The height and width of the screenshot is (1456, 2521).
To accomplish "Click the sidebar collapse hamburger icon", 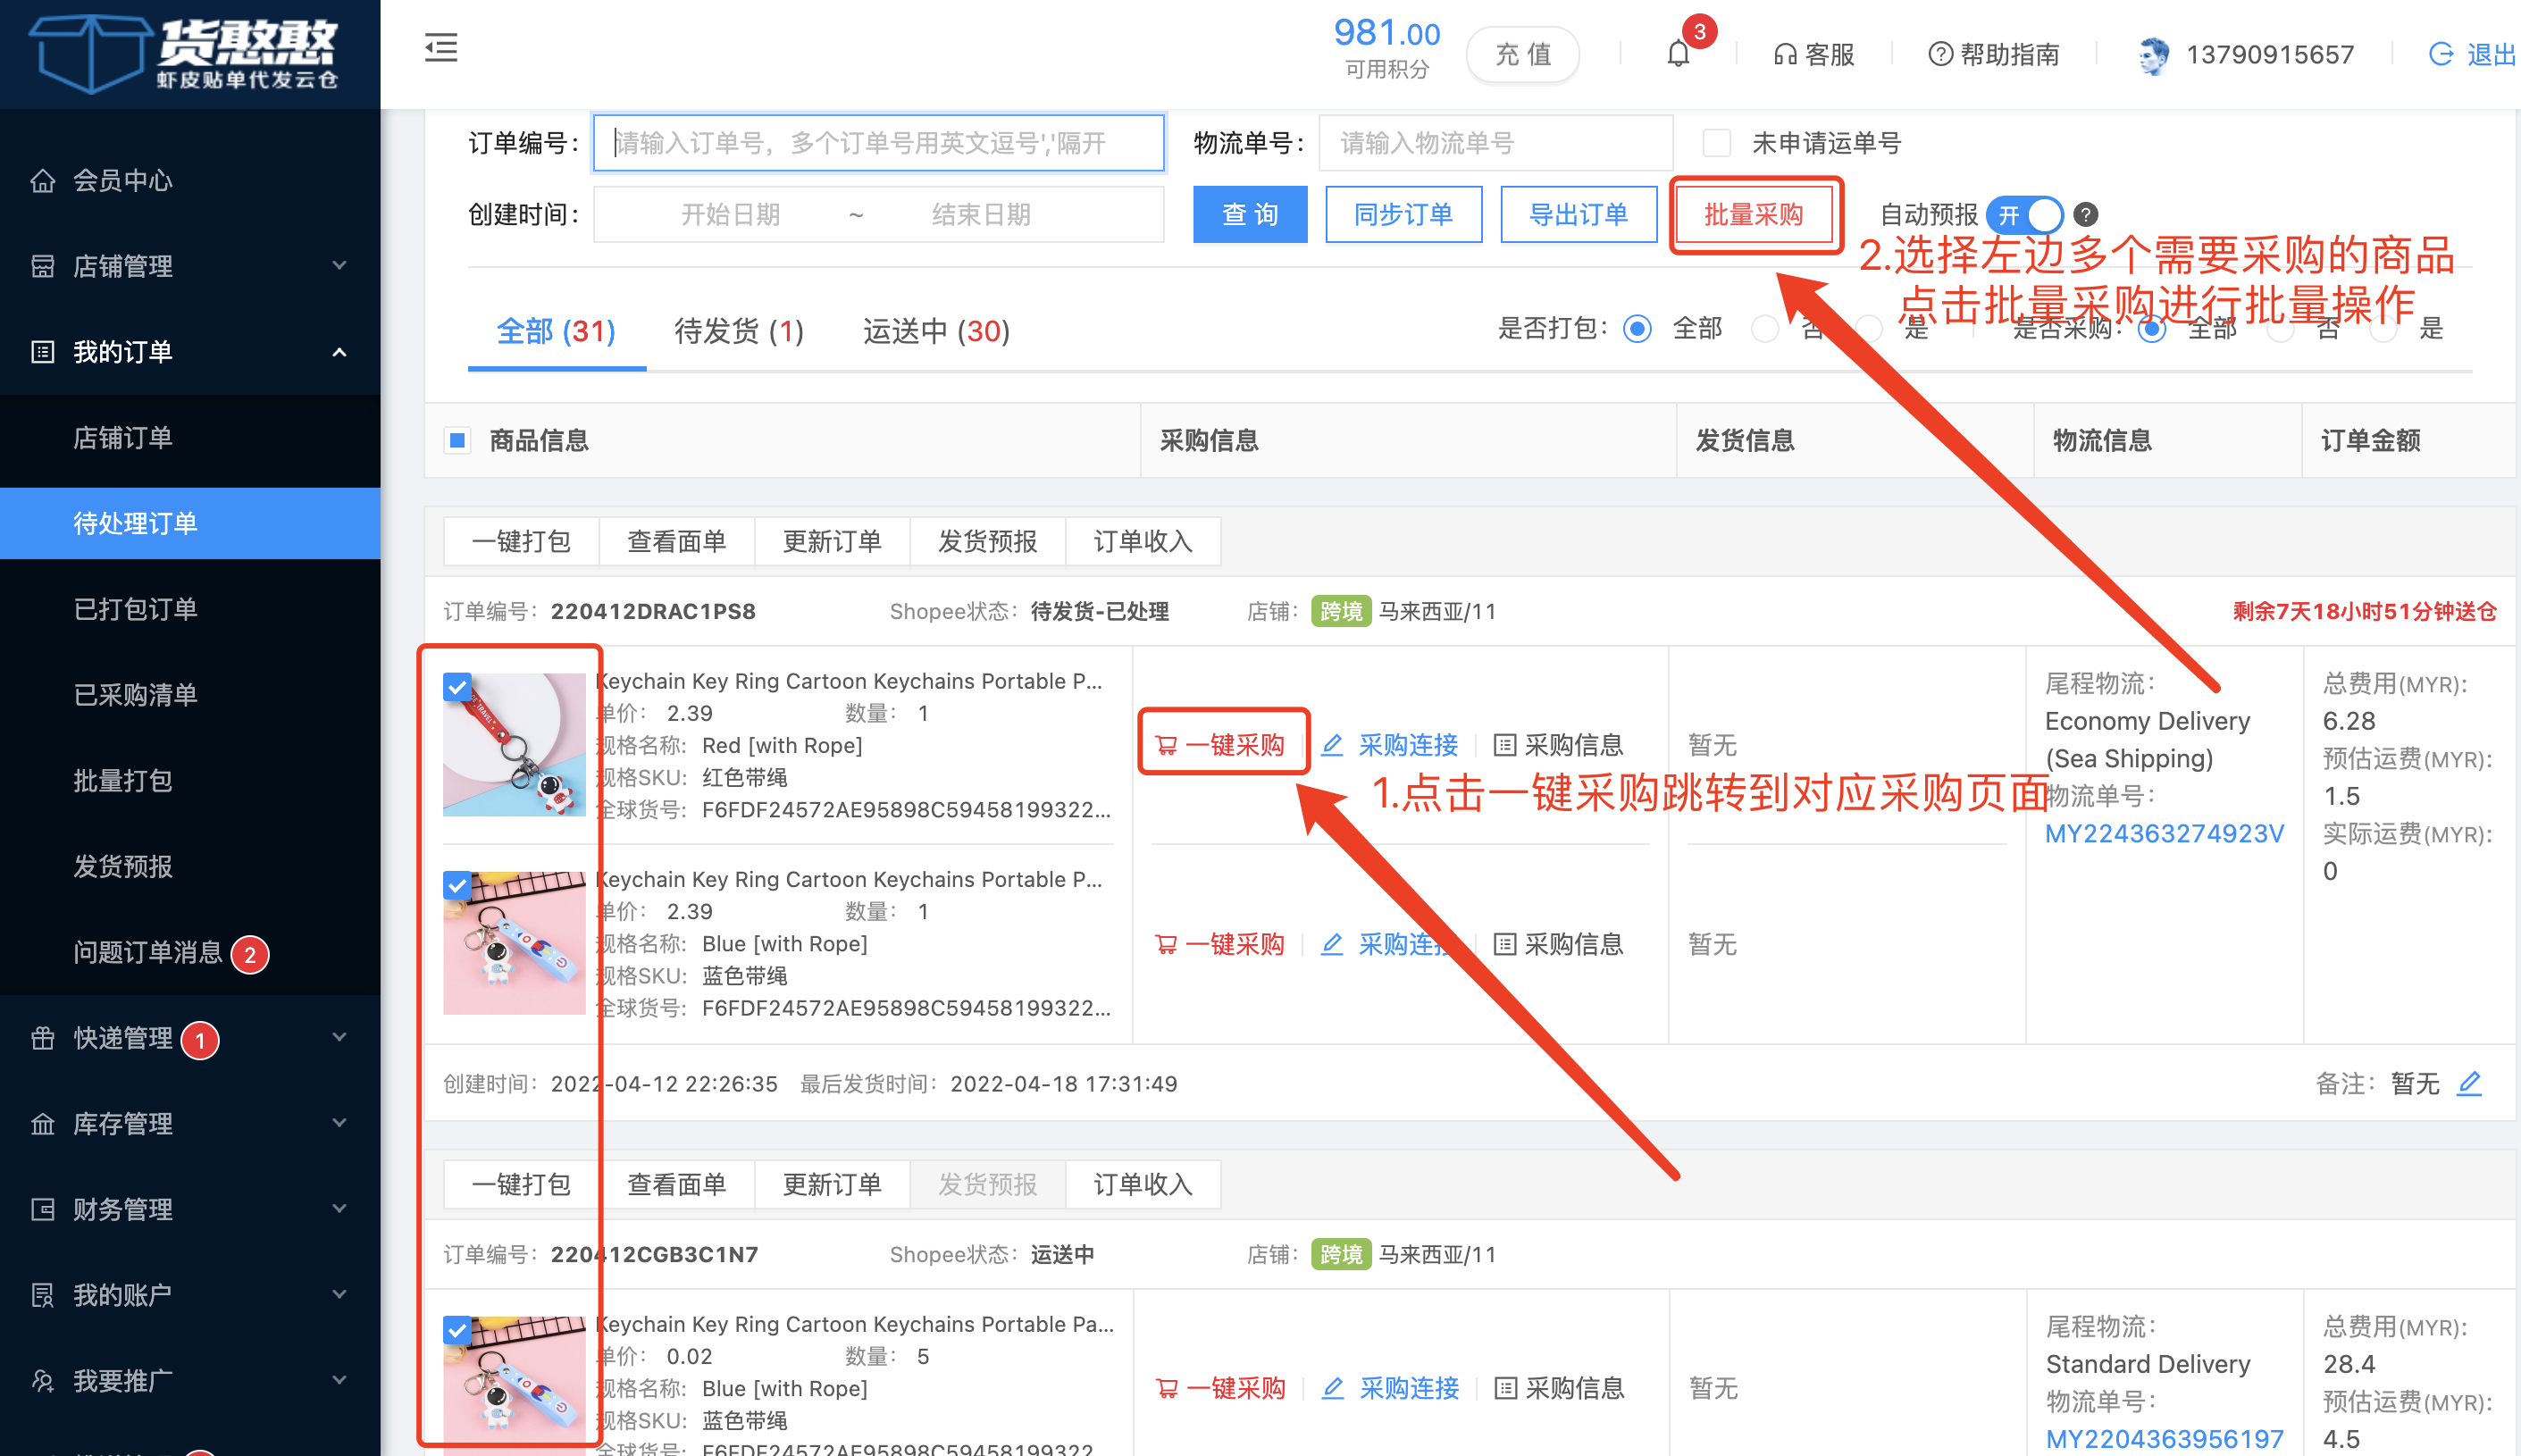I will point(441,47).
